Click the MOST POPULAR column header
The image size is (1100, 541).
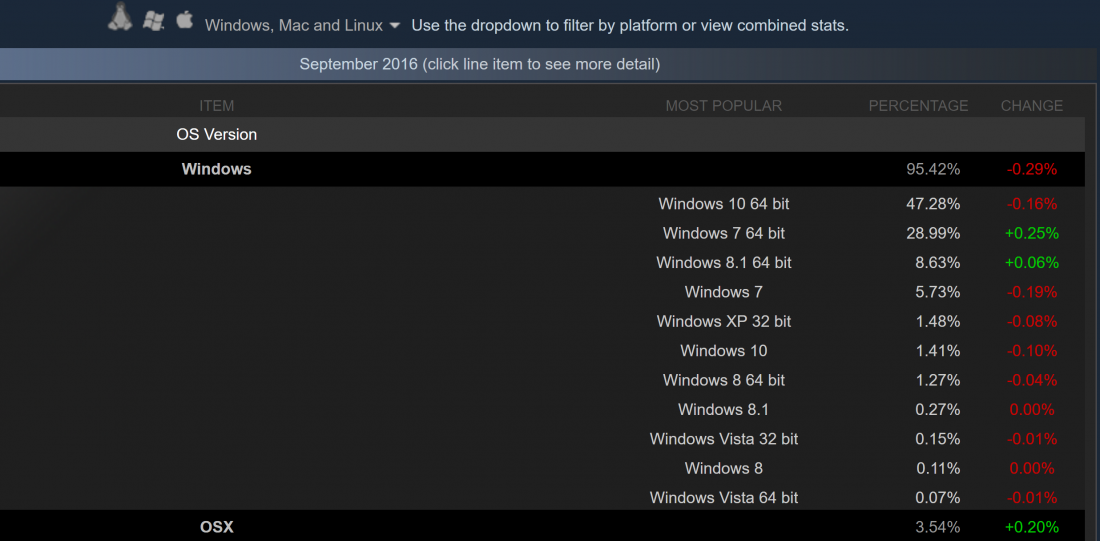pos(723,106)
